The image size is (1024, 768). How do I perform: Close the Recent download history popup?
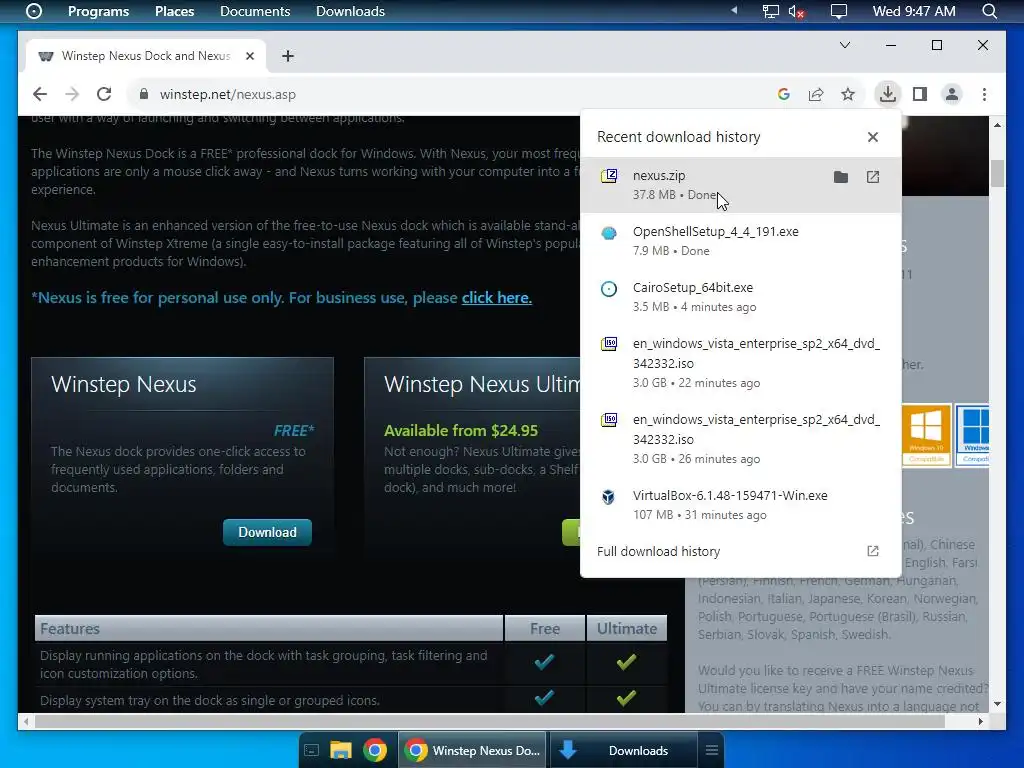click(x=872, y=137)
